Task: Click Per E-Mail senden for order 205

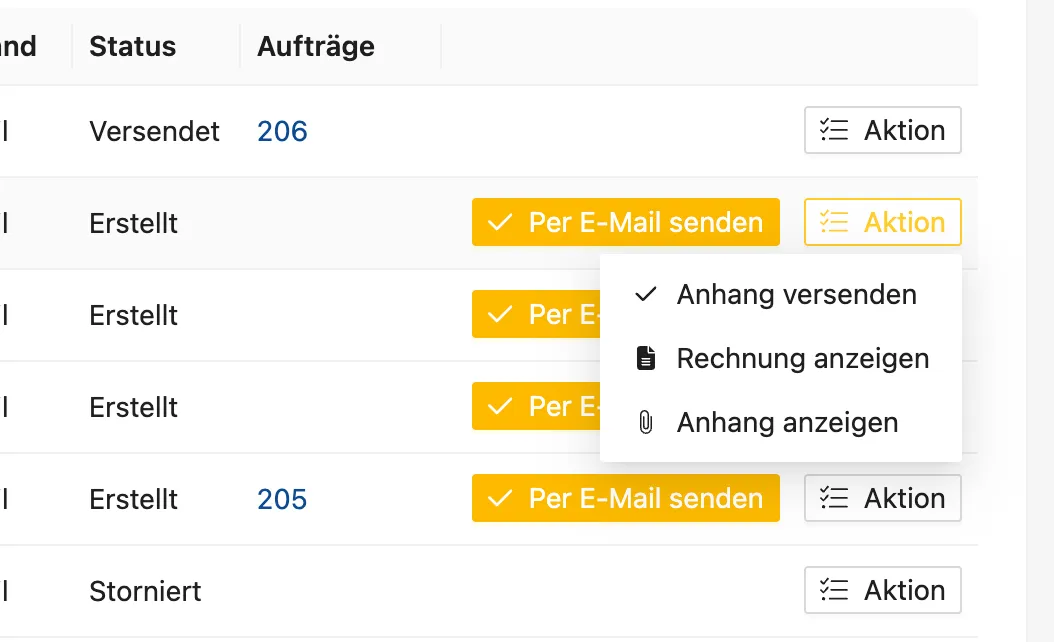Action: tap(626, 498)
